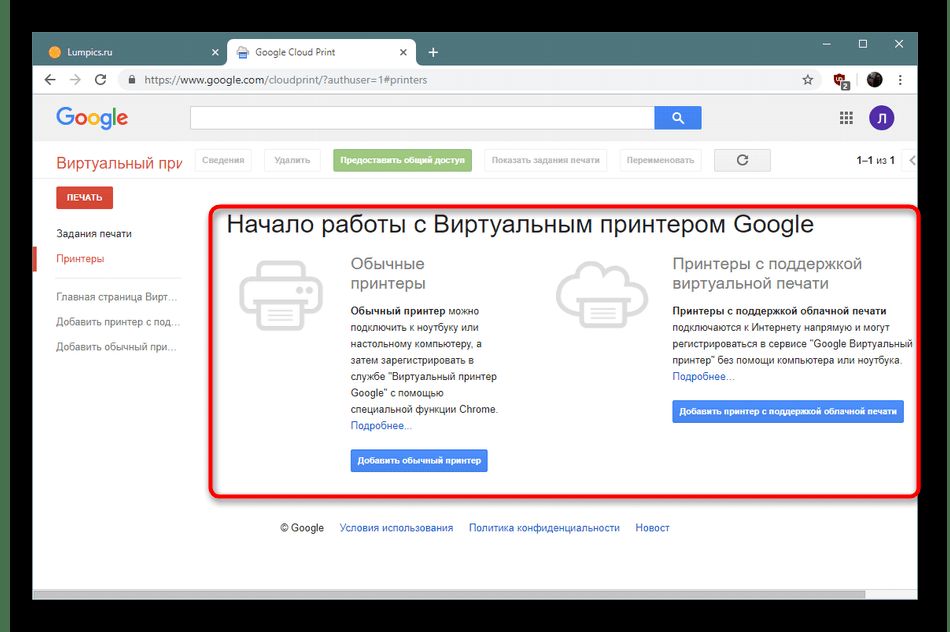Open the Chrome three-dot menu

click(x=902, y=80)
